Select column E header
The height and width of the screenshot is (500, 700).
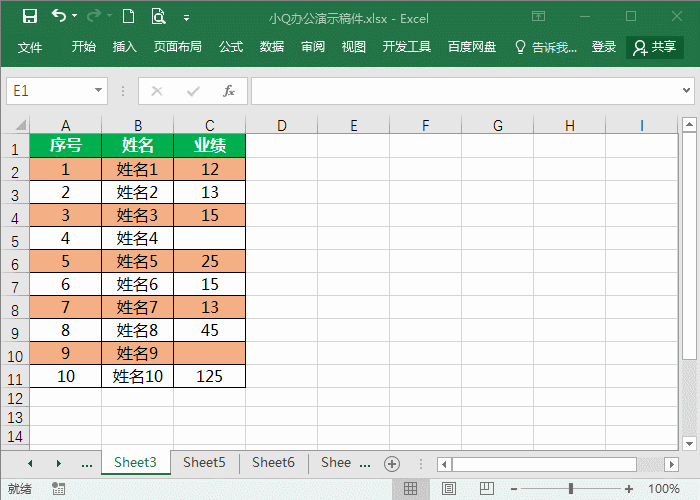click(354, 125)
